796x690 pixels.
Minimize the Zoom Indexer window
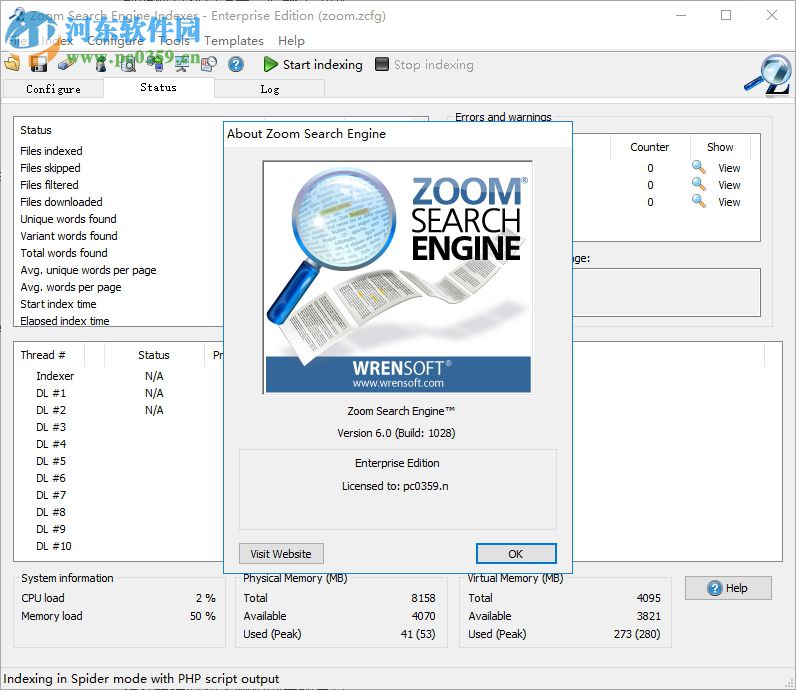(681, 15)
